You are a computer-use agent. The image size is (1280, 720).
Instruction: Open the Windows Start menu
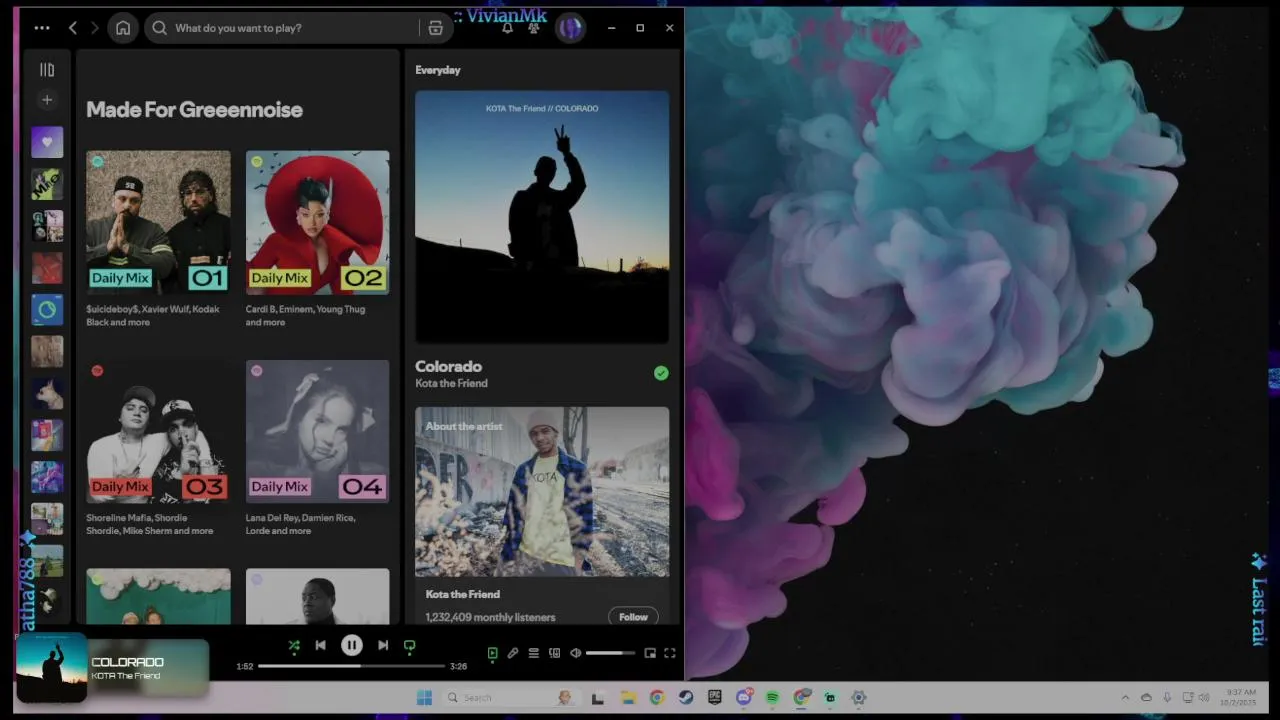coord(424,697)
